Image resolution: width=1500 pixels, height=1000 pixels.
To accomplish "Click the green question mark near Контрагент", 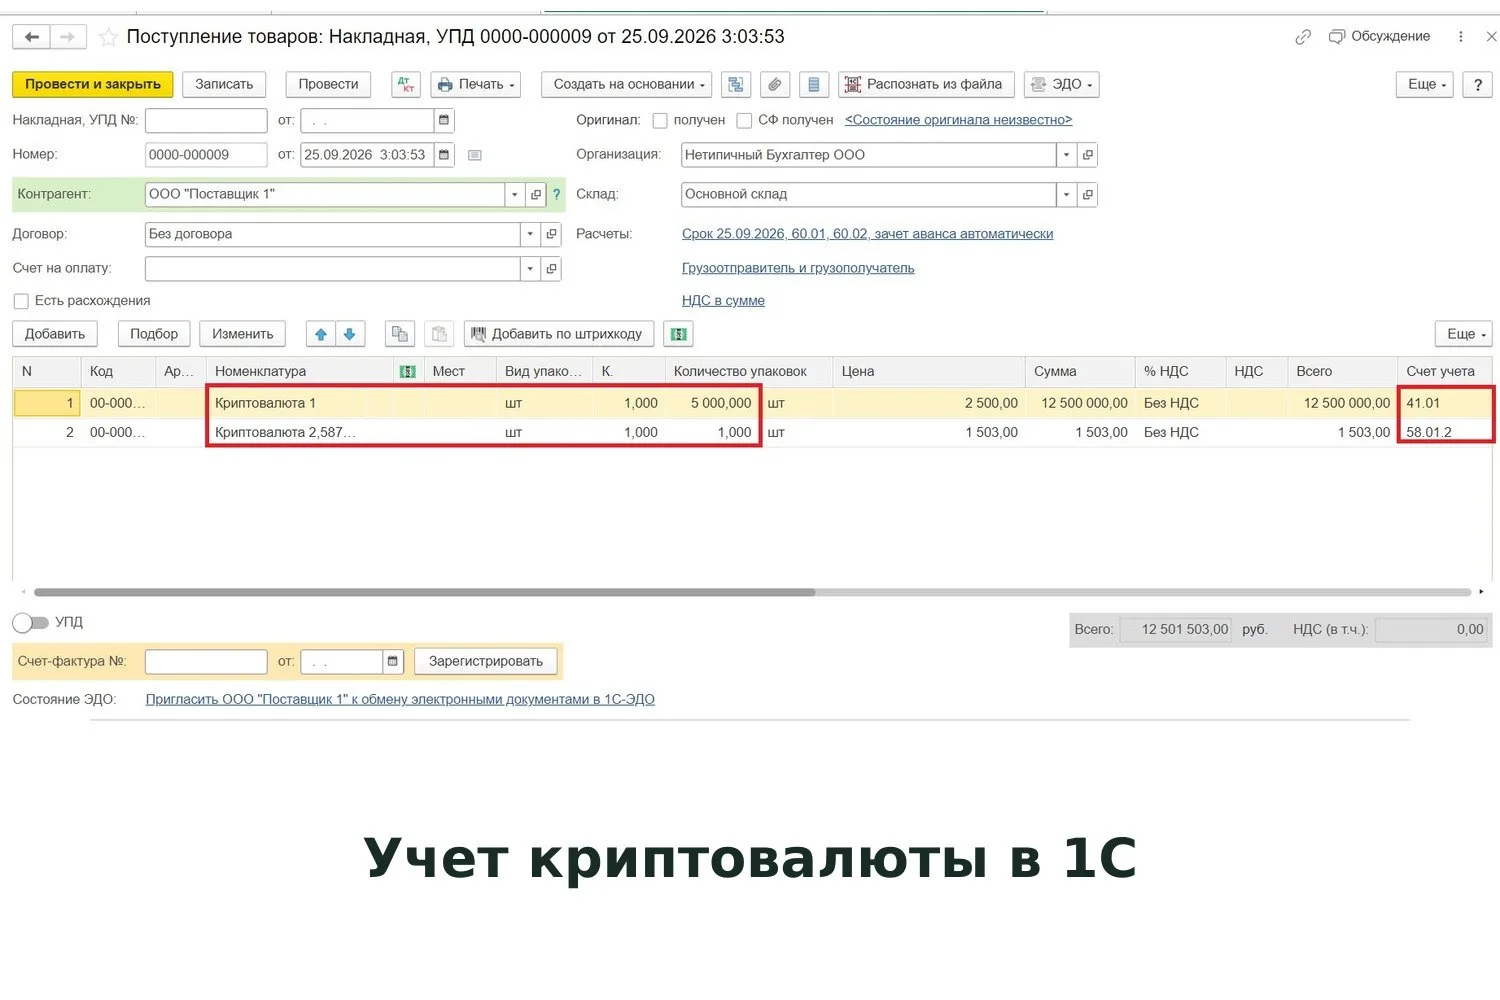I will [557, 195].
